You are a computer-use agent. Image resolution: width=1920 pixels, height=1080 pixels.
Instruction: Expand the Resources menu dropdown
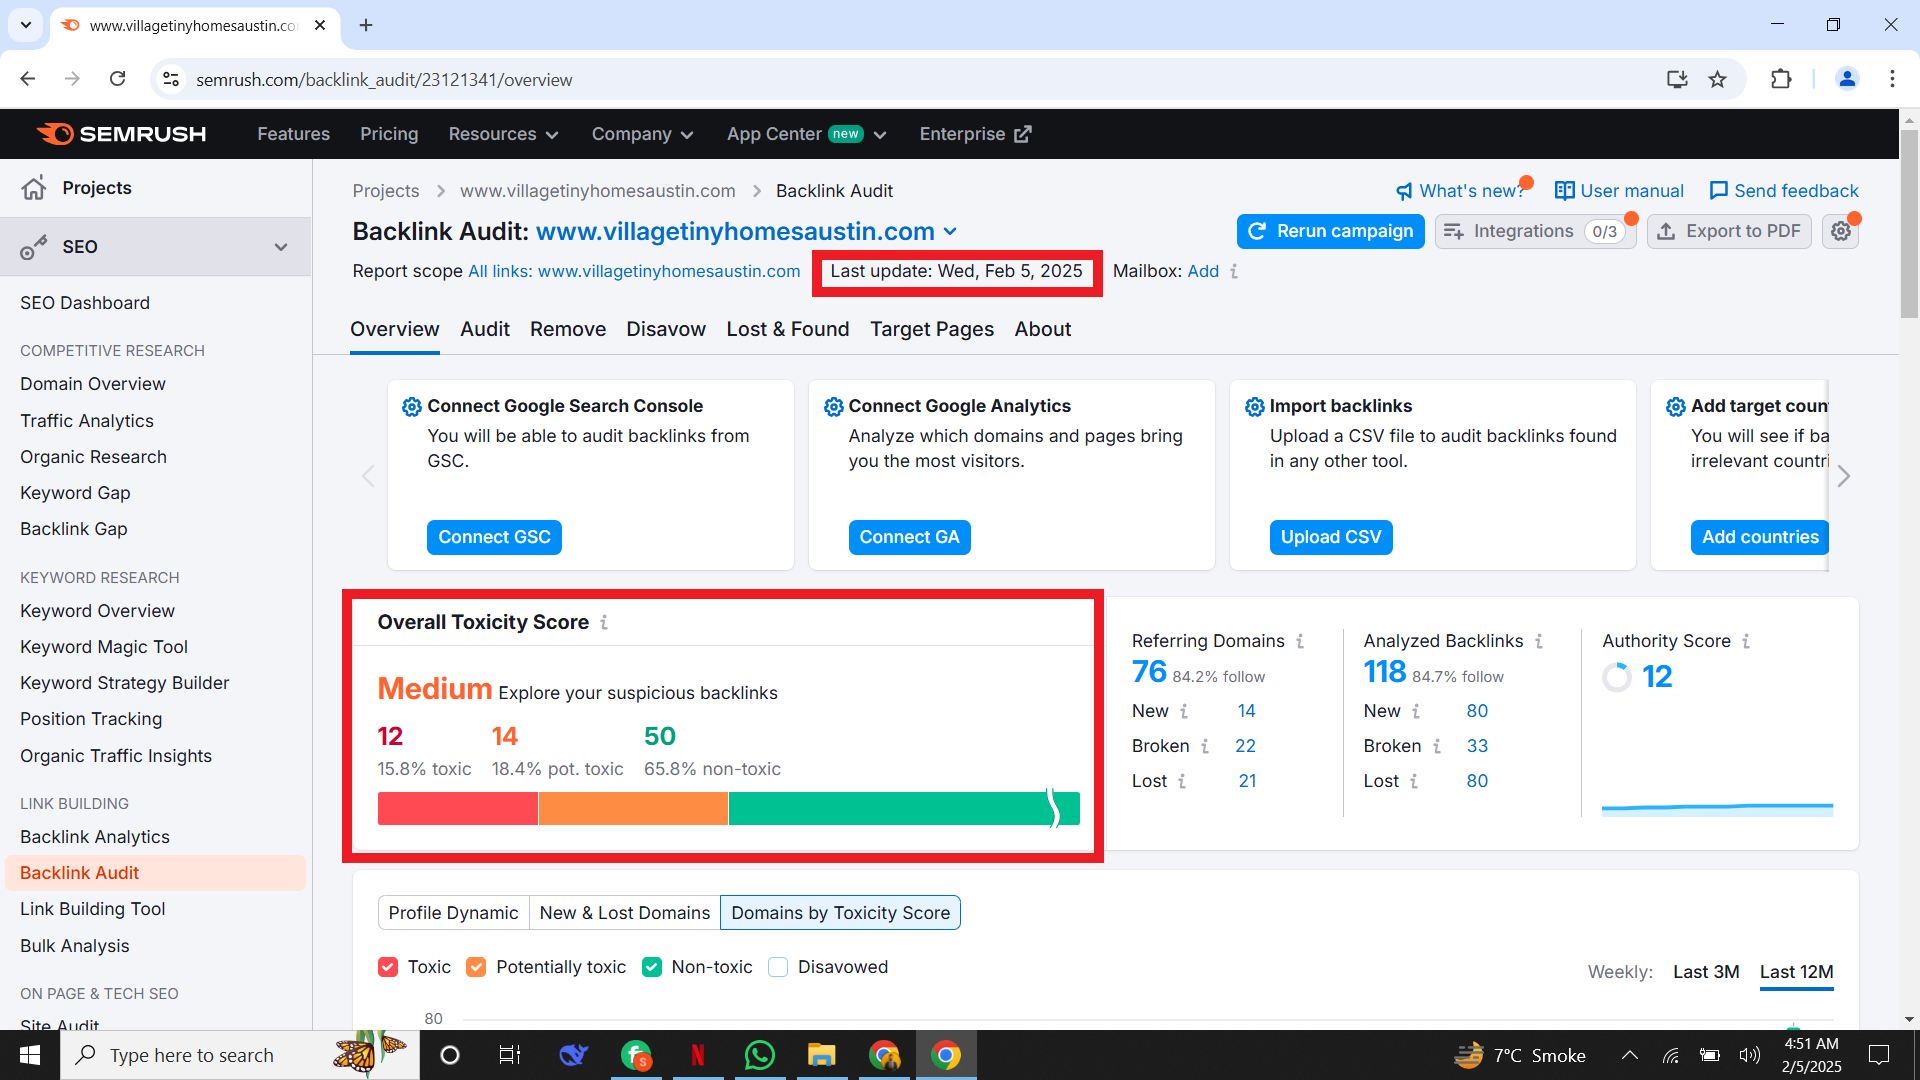503,134
